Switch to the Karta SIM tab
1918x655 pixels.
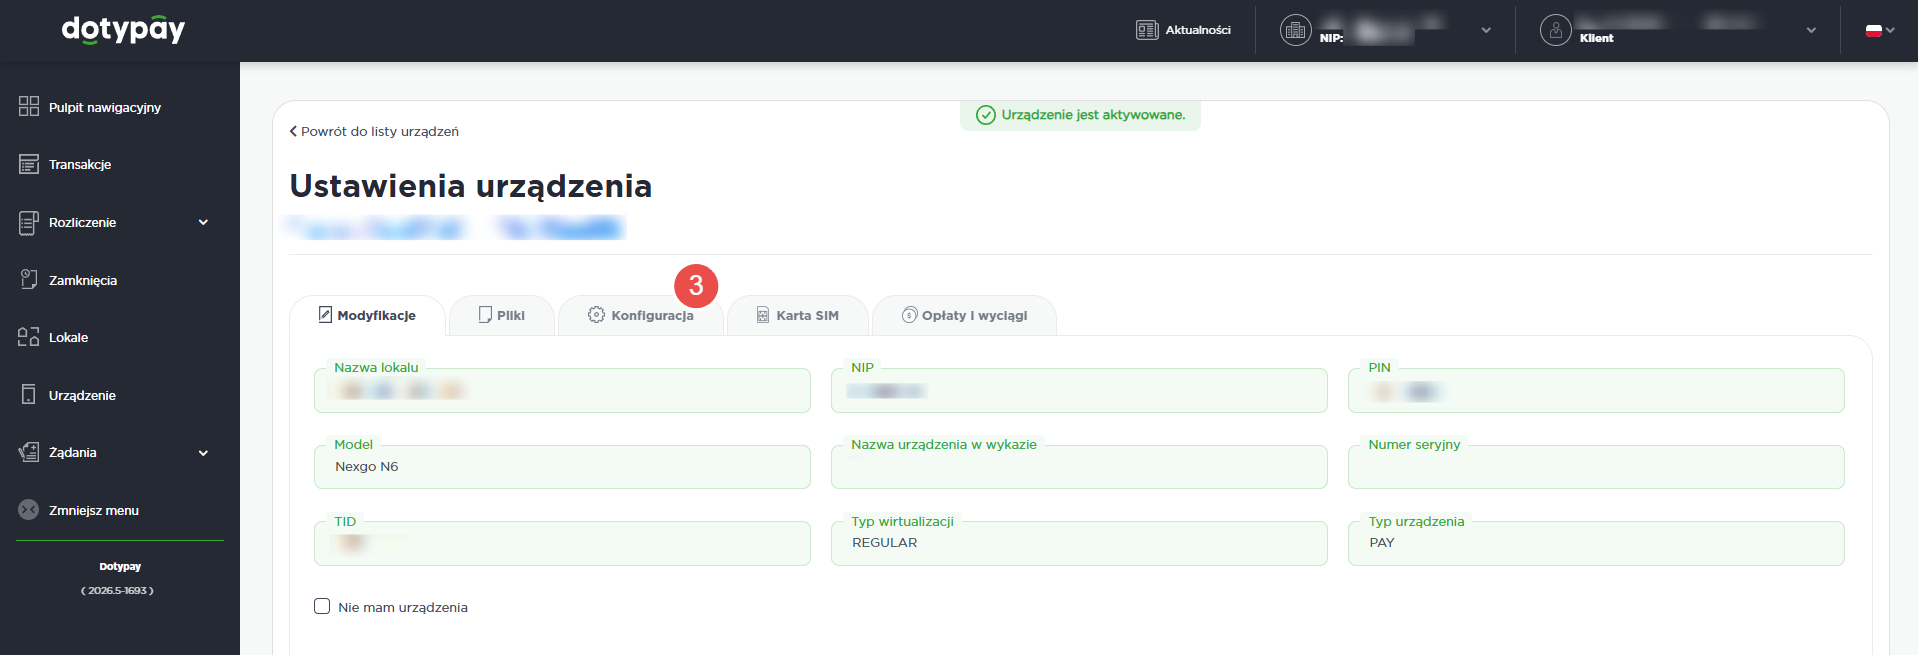pos(797,315)
